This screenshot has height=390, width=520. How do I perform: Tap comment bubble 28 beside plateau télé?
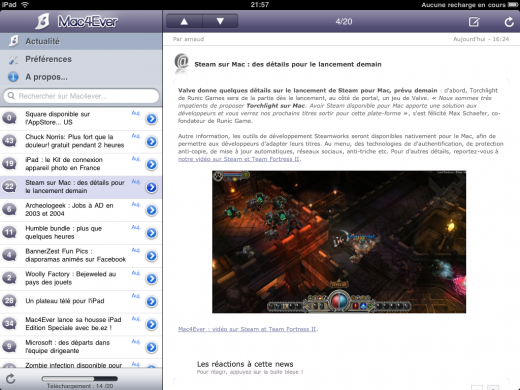(x=9, y=301)
